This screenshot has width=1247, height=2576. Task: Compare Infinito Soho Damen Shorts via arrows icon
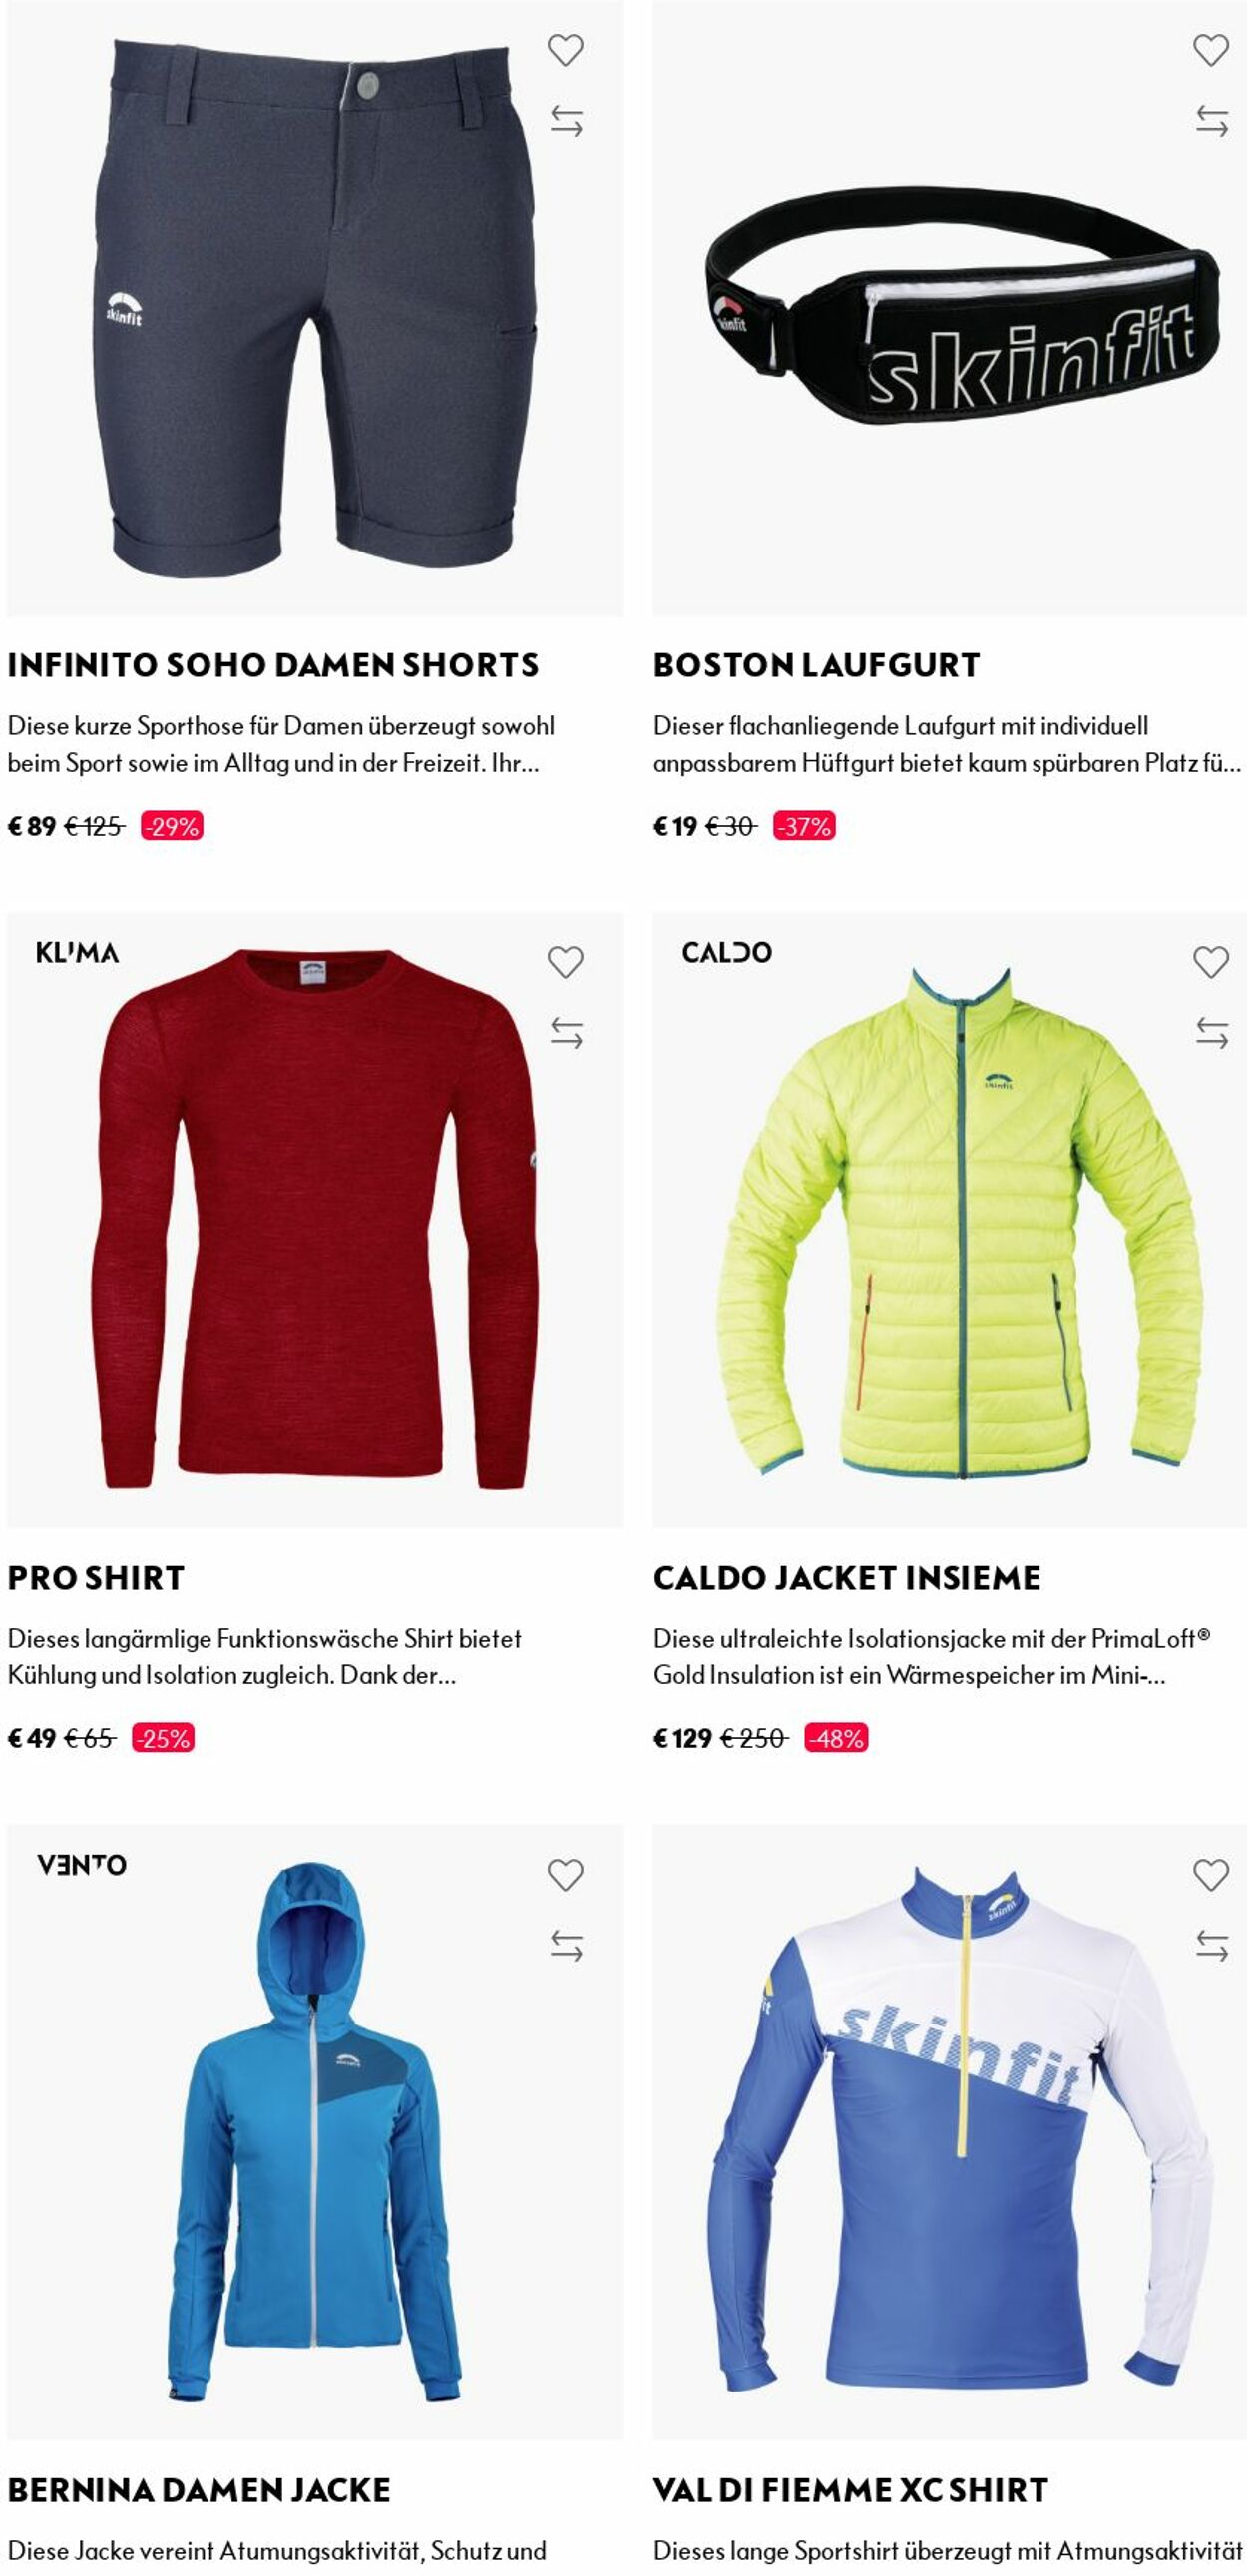(x=566, y=121)
